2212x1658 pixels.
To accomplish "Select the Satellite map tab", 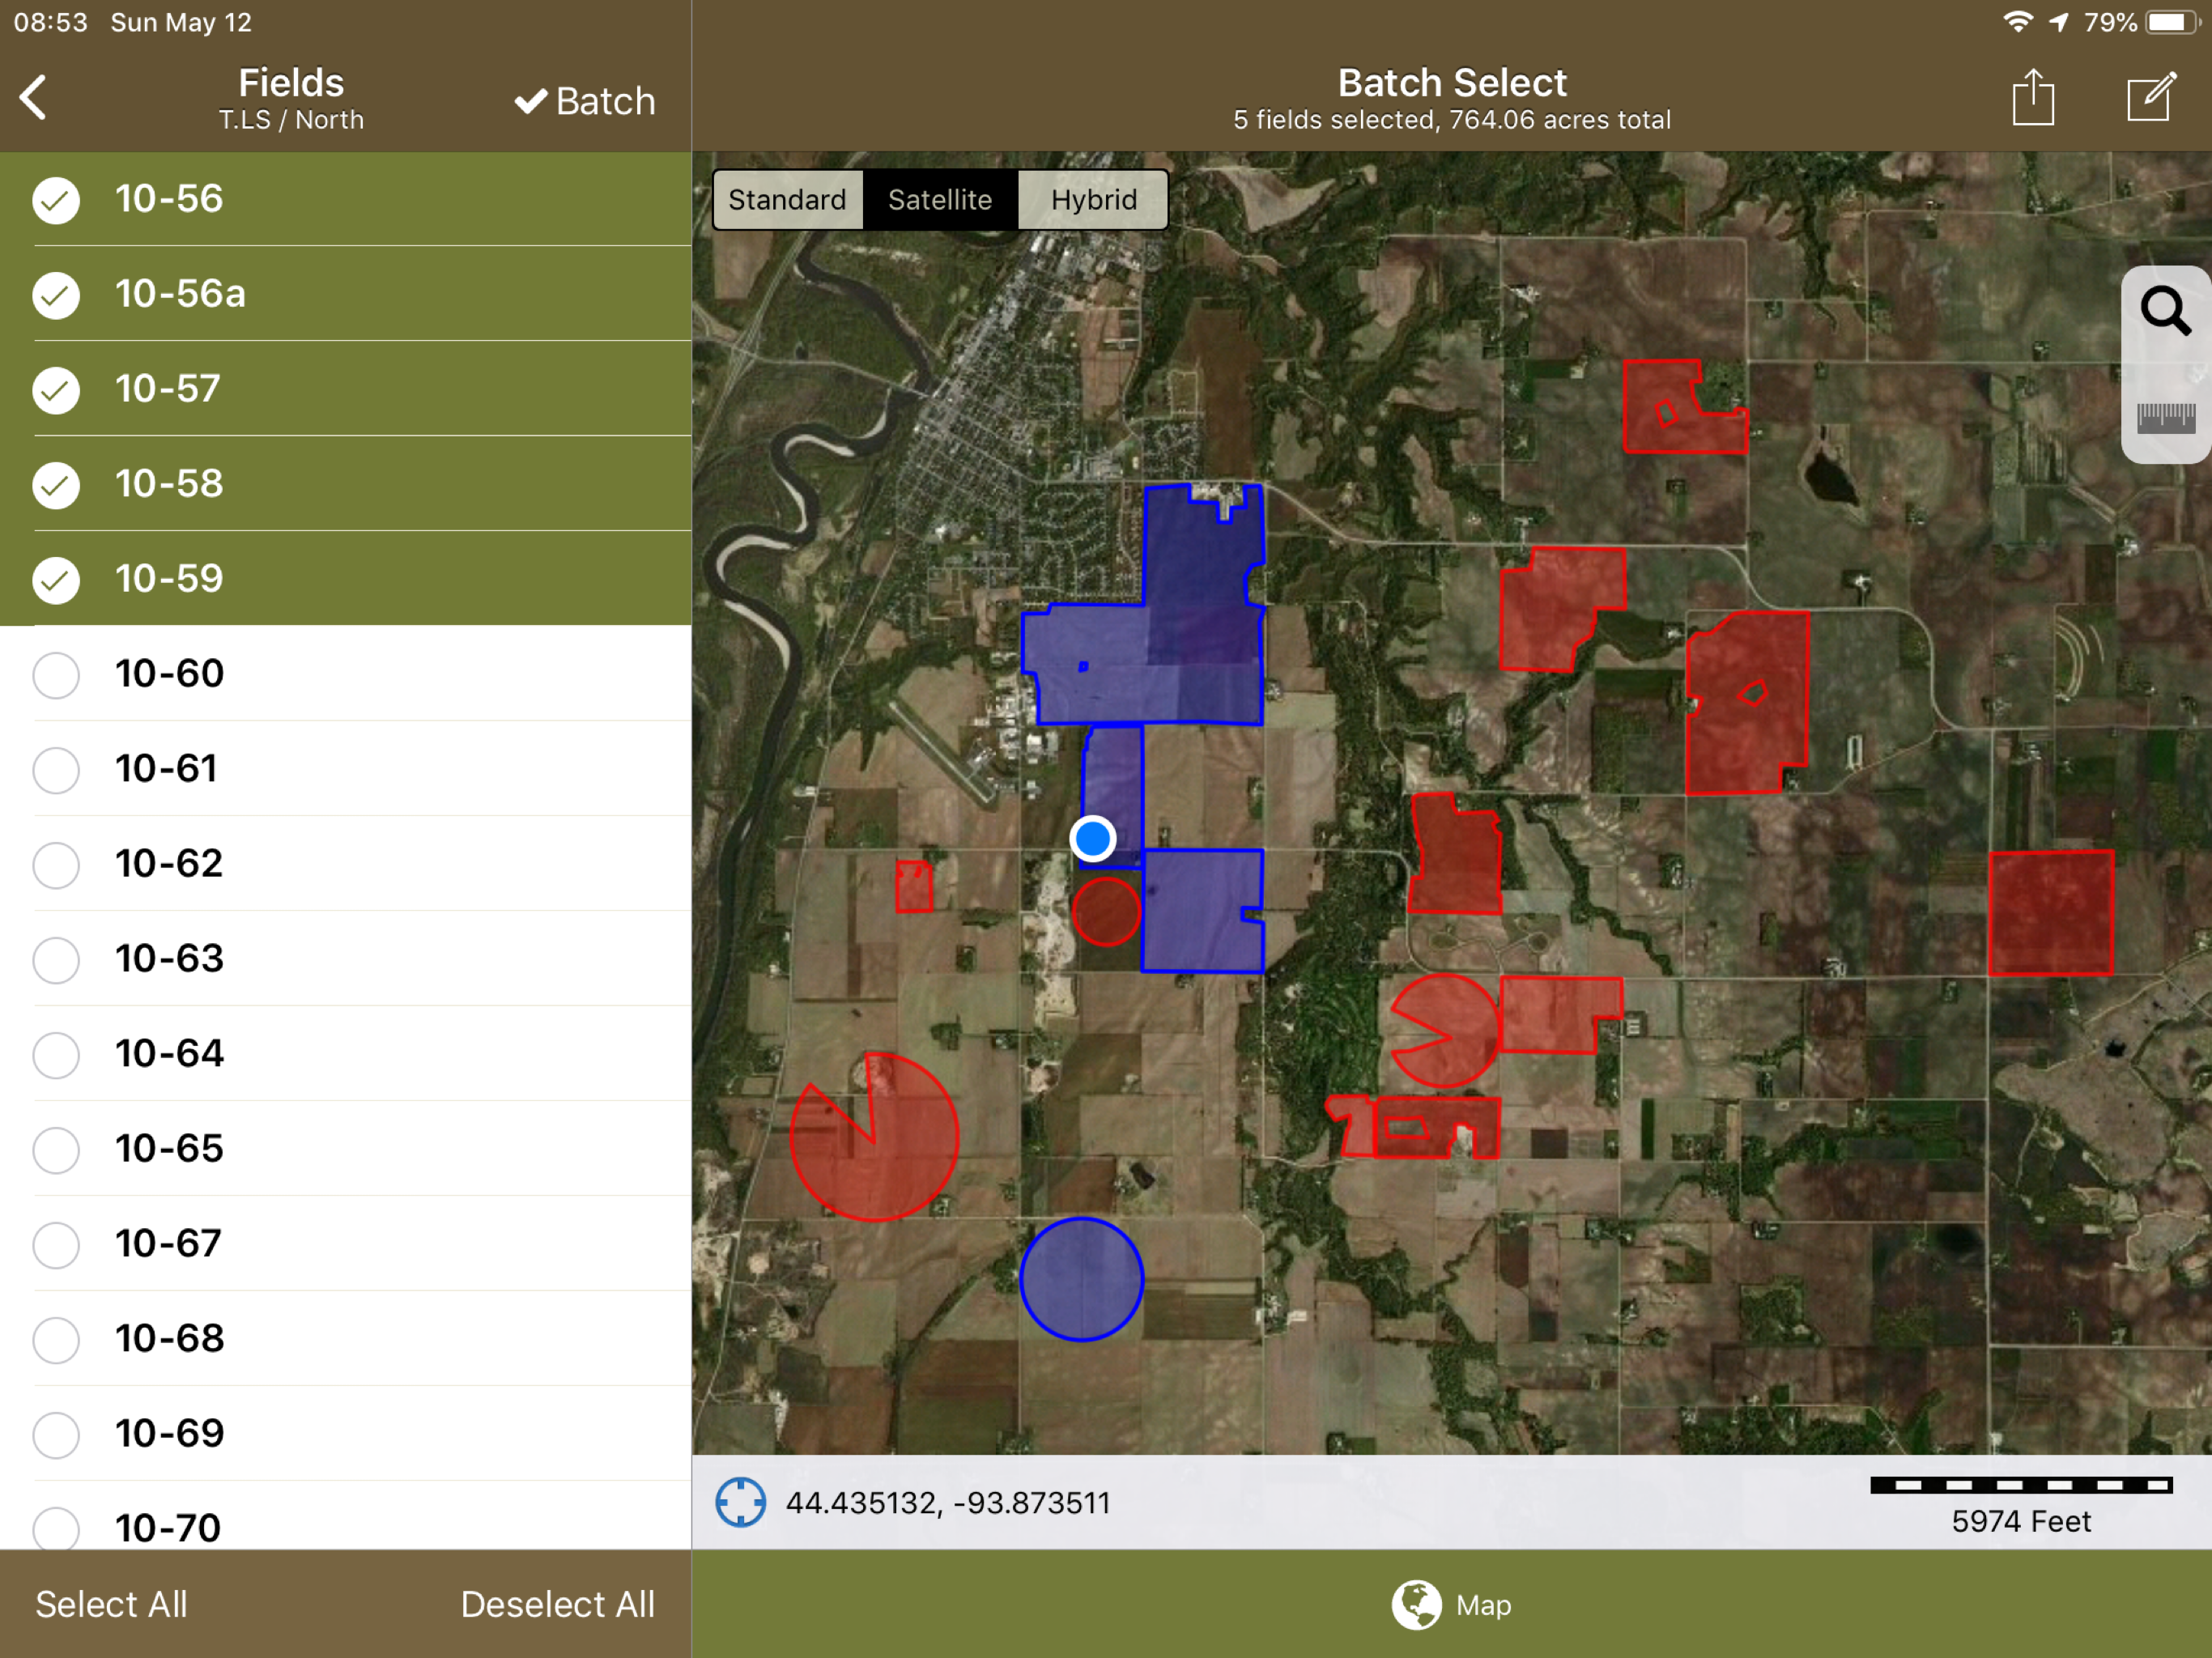I will pos(940,200).
